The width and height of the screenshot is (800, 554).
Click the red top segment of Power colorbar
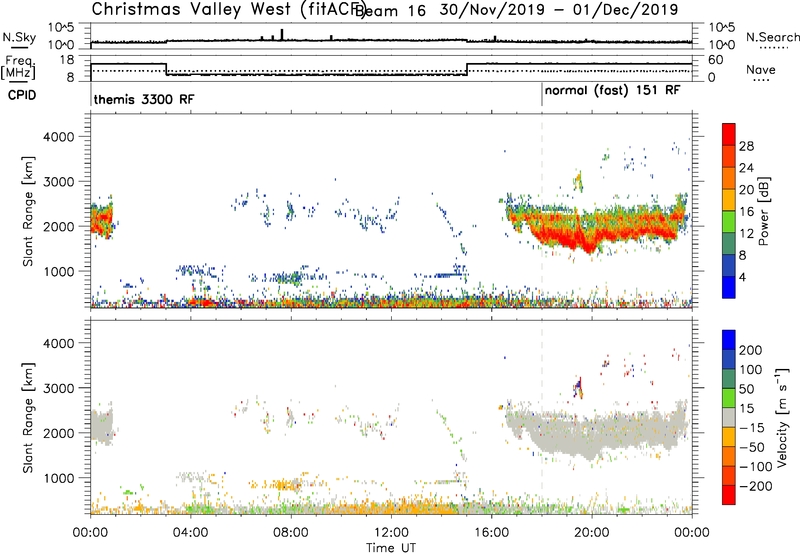click(729, 135)
